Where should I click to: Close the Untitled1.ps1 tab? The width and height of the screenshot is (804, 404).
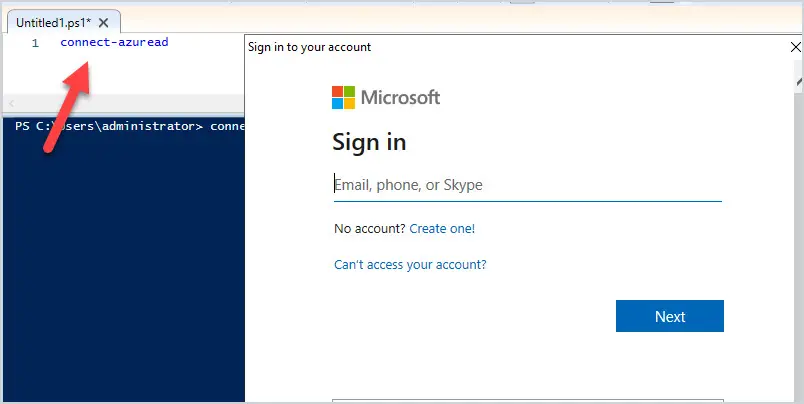pyautogui.click(x=104, y=23)
